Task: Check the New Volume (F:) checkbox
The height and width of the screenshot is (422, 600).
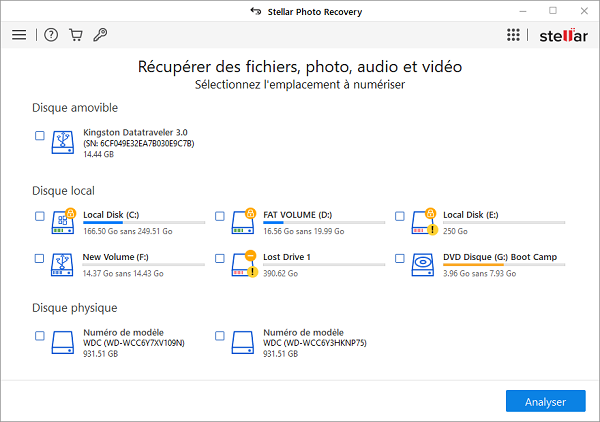Action: coord(39,258)
